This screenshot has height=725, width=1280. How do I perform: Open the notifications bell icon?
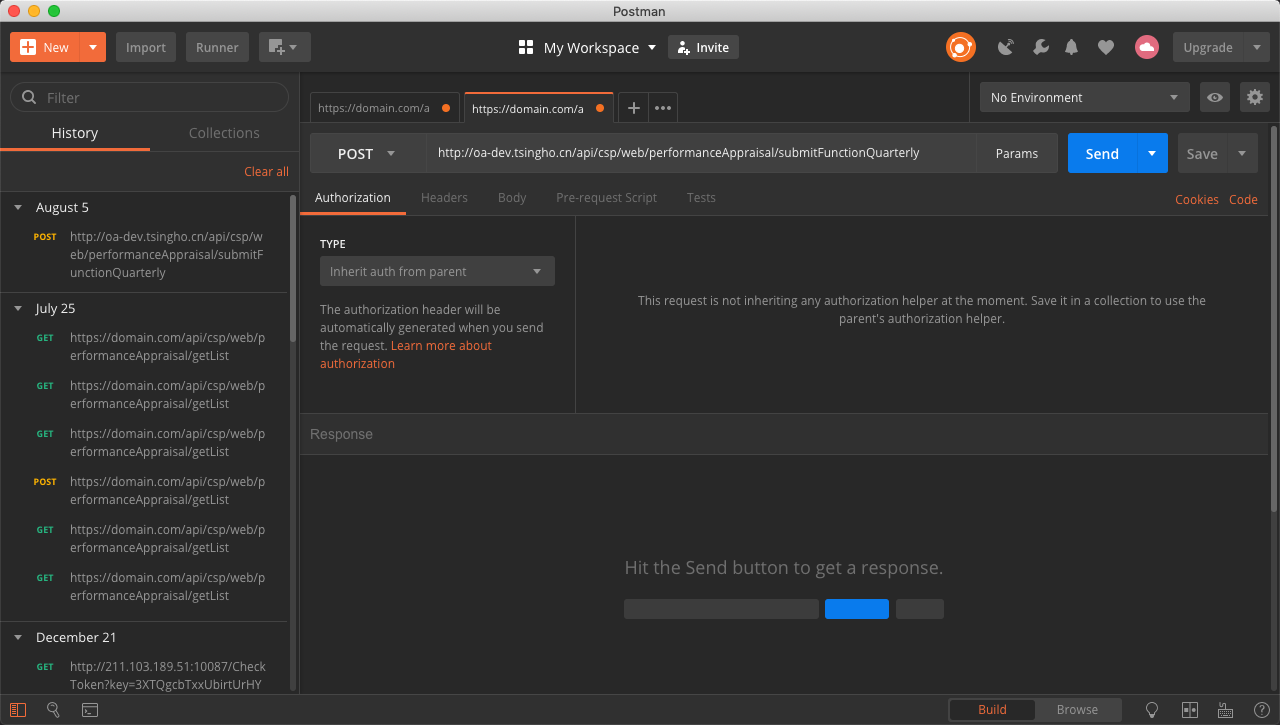pyautogui.click(x=1072, y=47)
